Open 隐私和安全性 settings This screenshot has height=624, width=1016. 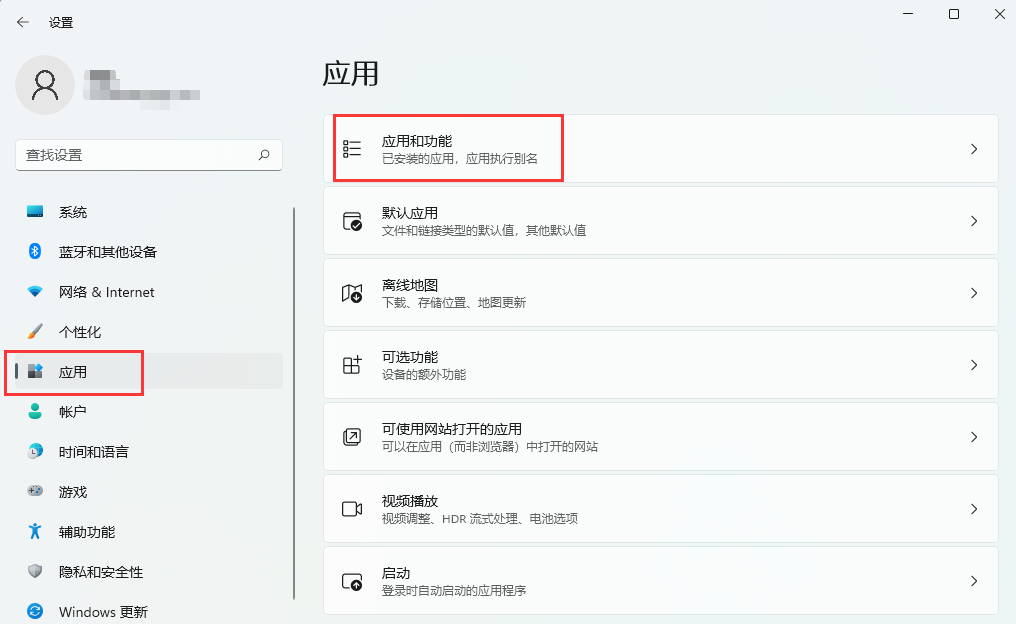(149, 572)
